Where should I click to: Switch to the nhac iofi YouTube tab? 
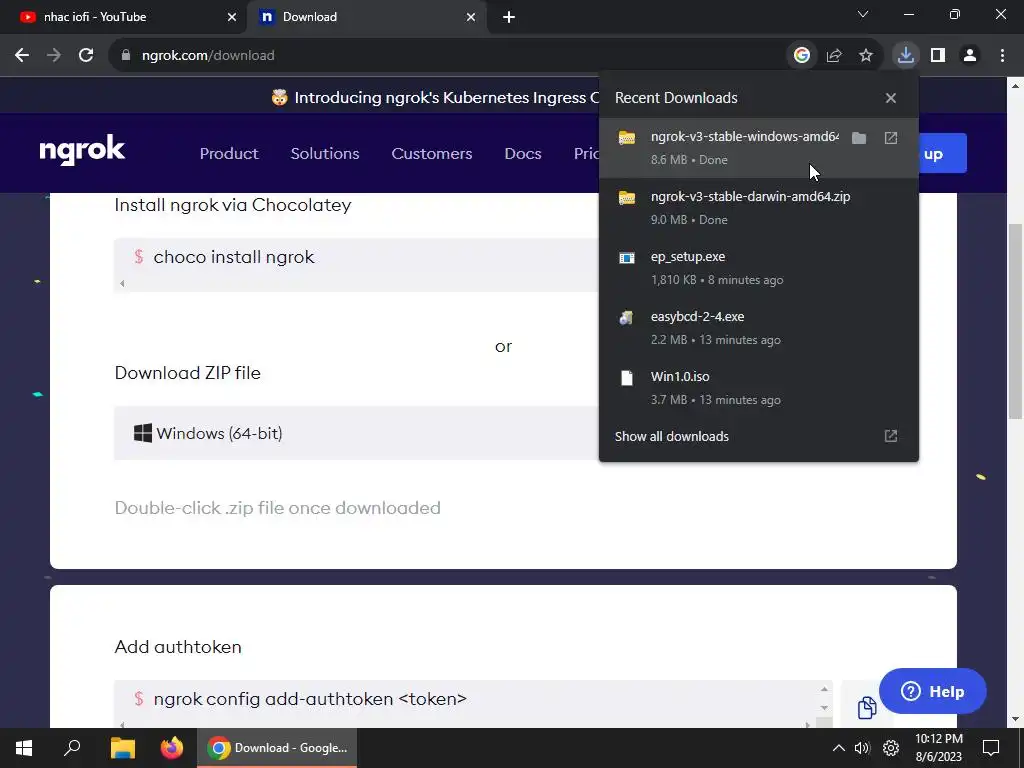tap(124, 17)
